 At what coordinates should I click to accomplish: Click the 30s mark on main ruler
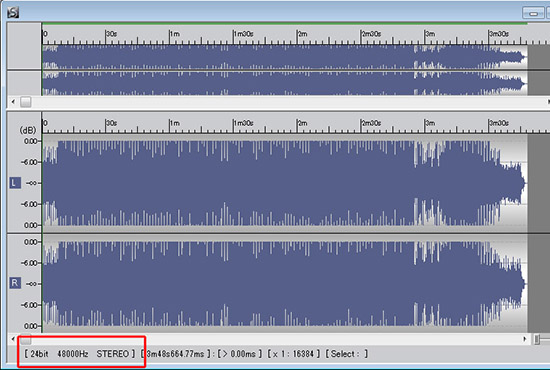(111, 123)
